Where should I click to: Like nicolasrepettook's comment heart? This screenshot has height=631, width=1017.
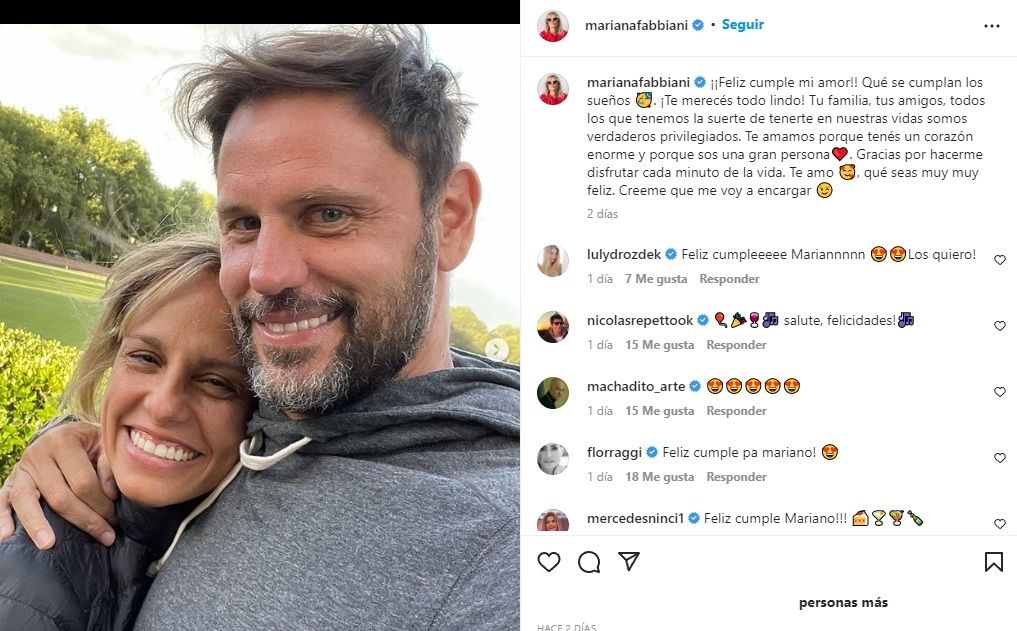(999, 326)
